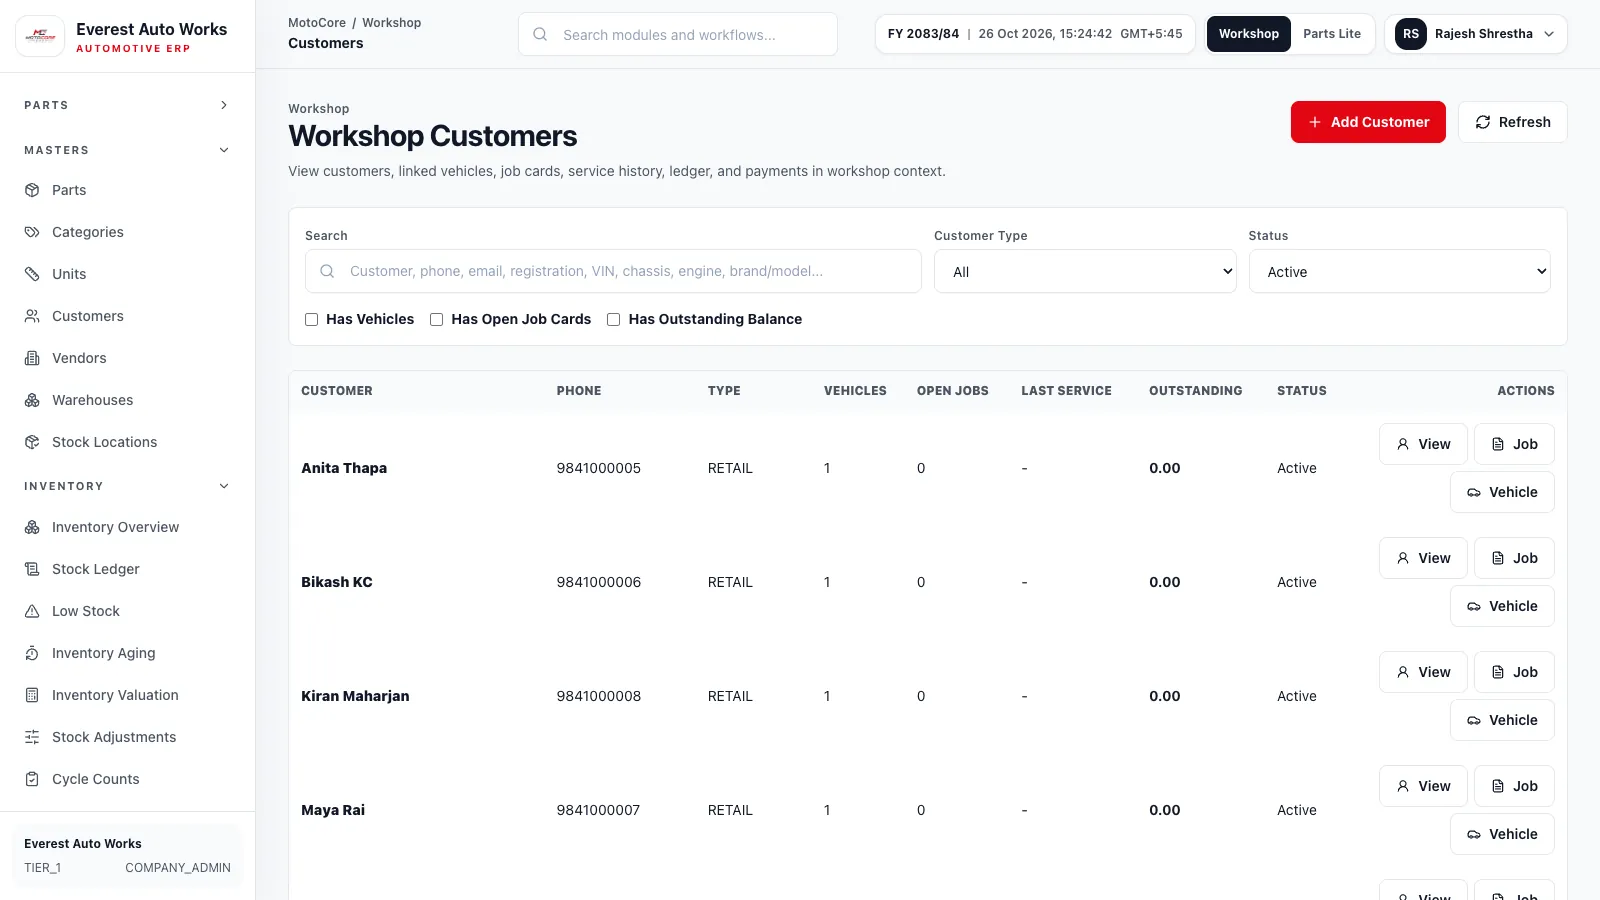This screenshot has width=1600, height=900.
Task: Focus the customer search input field
Action: pos(613,271)
